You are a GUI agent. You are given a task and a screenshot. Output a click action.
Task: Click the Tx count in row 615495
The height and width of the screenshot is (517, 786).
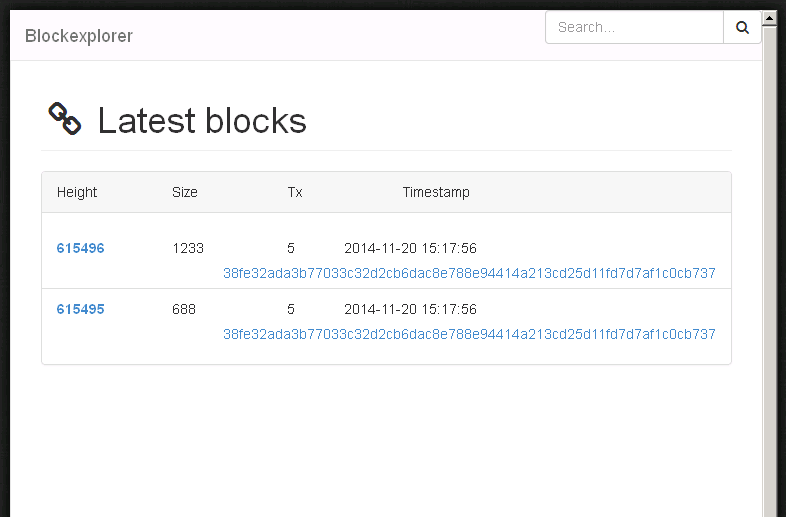coord(291,309)
